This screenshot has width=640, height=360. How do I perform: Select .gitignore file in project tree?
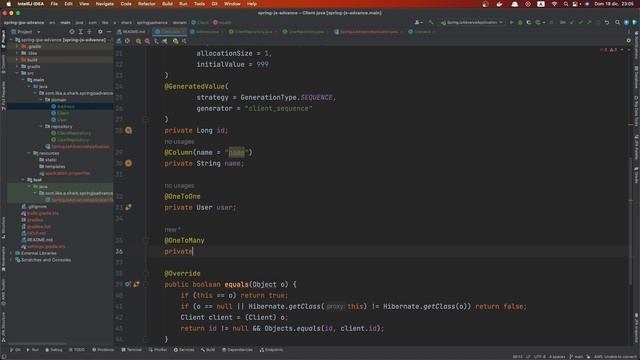point(37,207)
